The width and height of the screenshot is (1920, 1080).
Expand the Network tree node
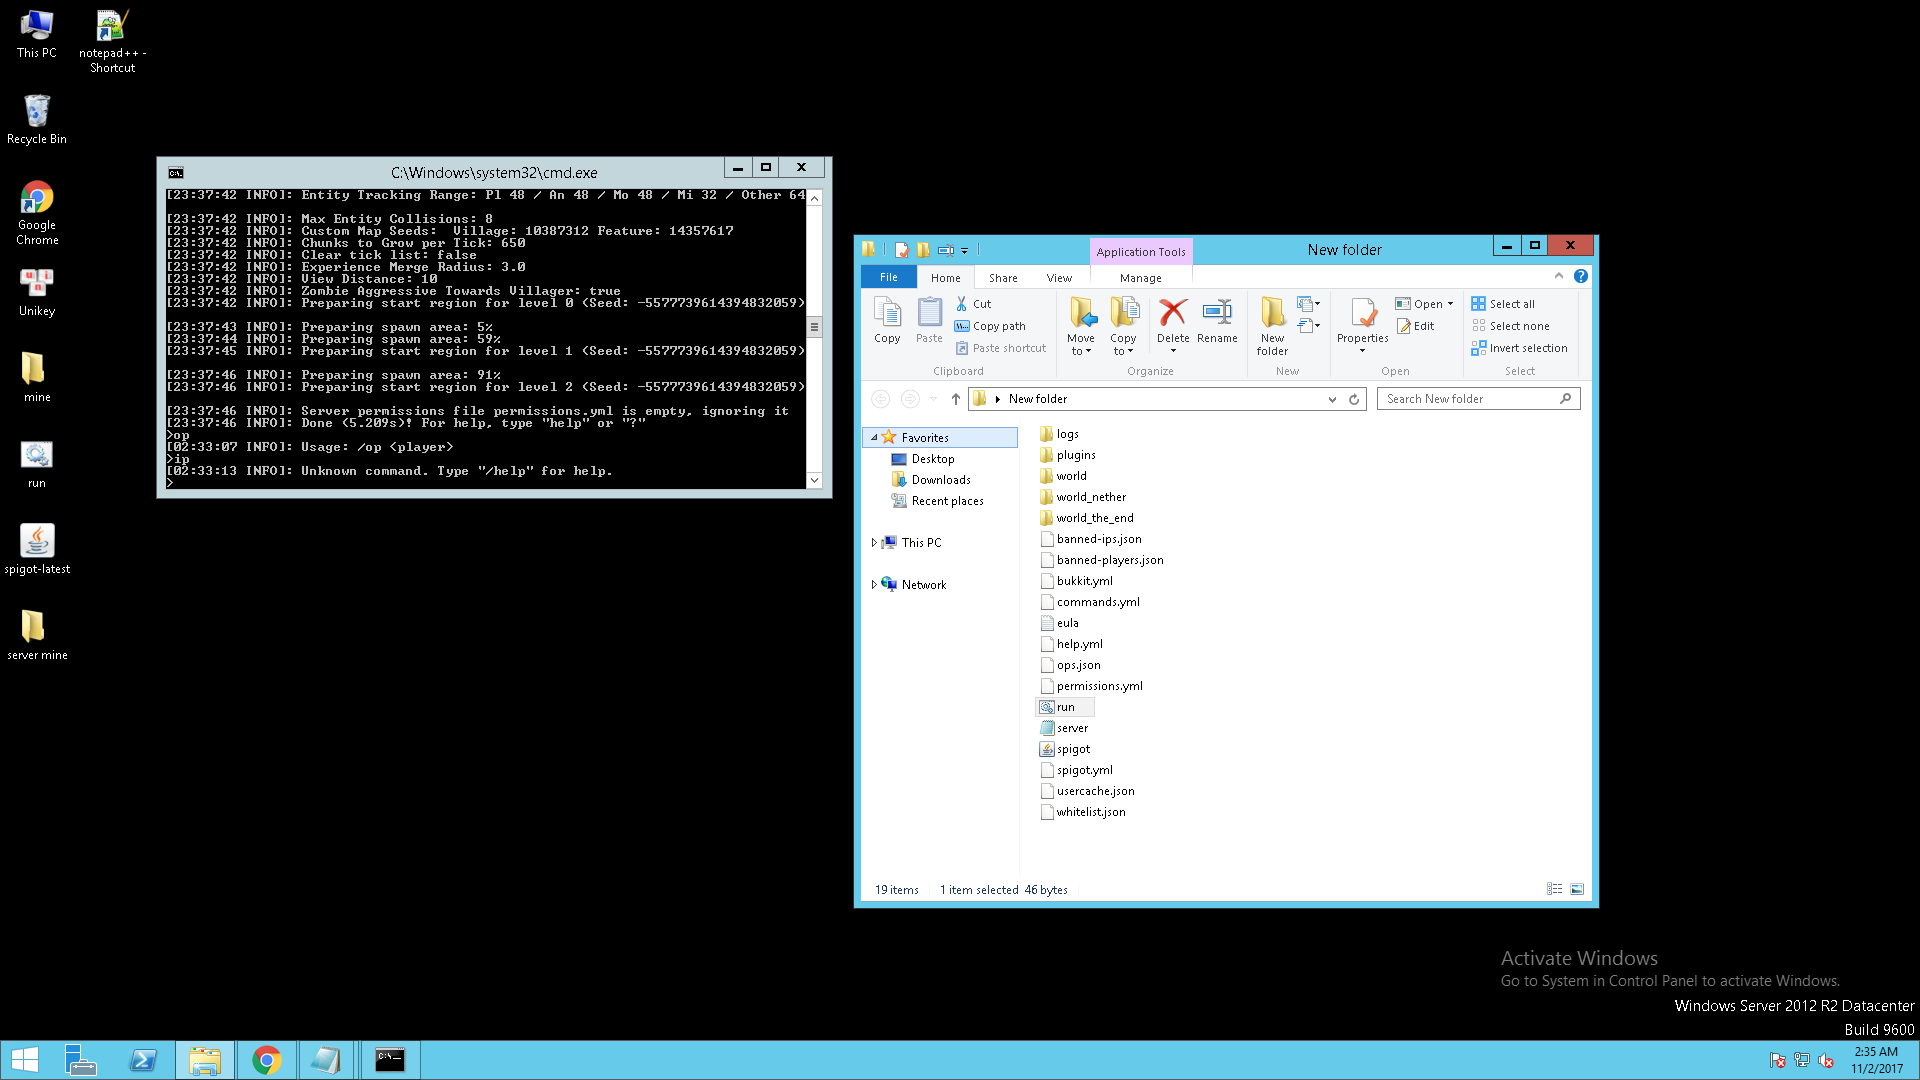[874, 585]
